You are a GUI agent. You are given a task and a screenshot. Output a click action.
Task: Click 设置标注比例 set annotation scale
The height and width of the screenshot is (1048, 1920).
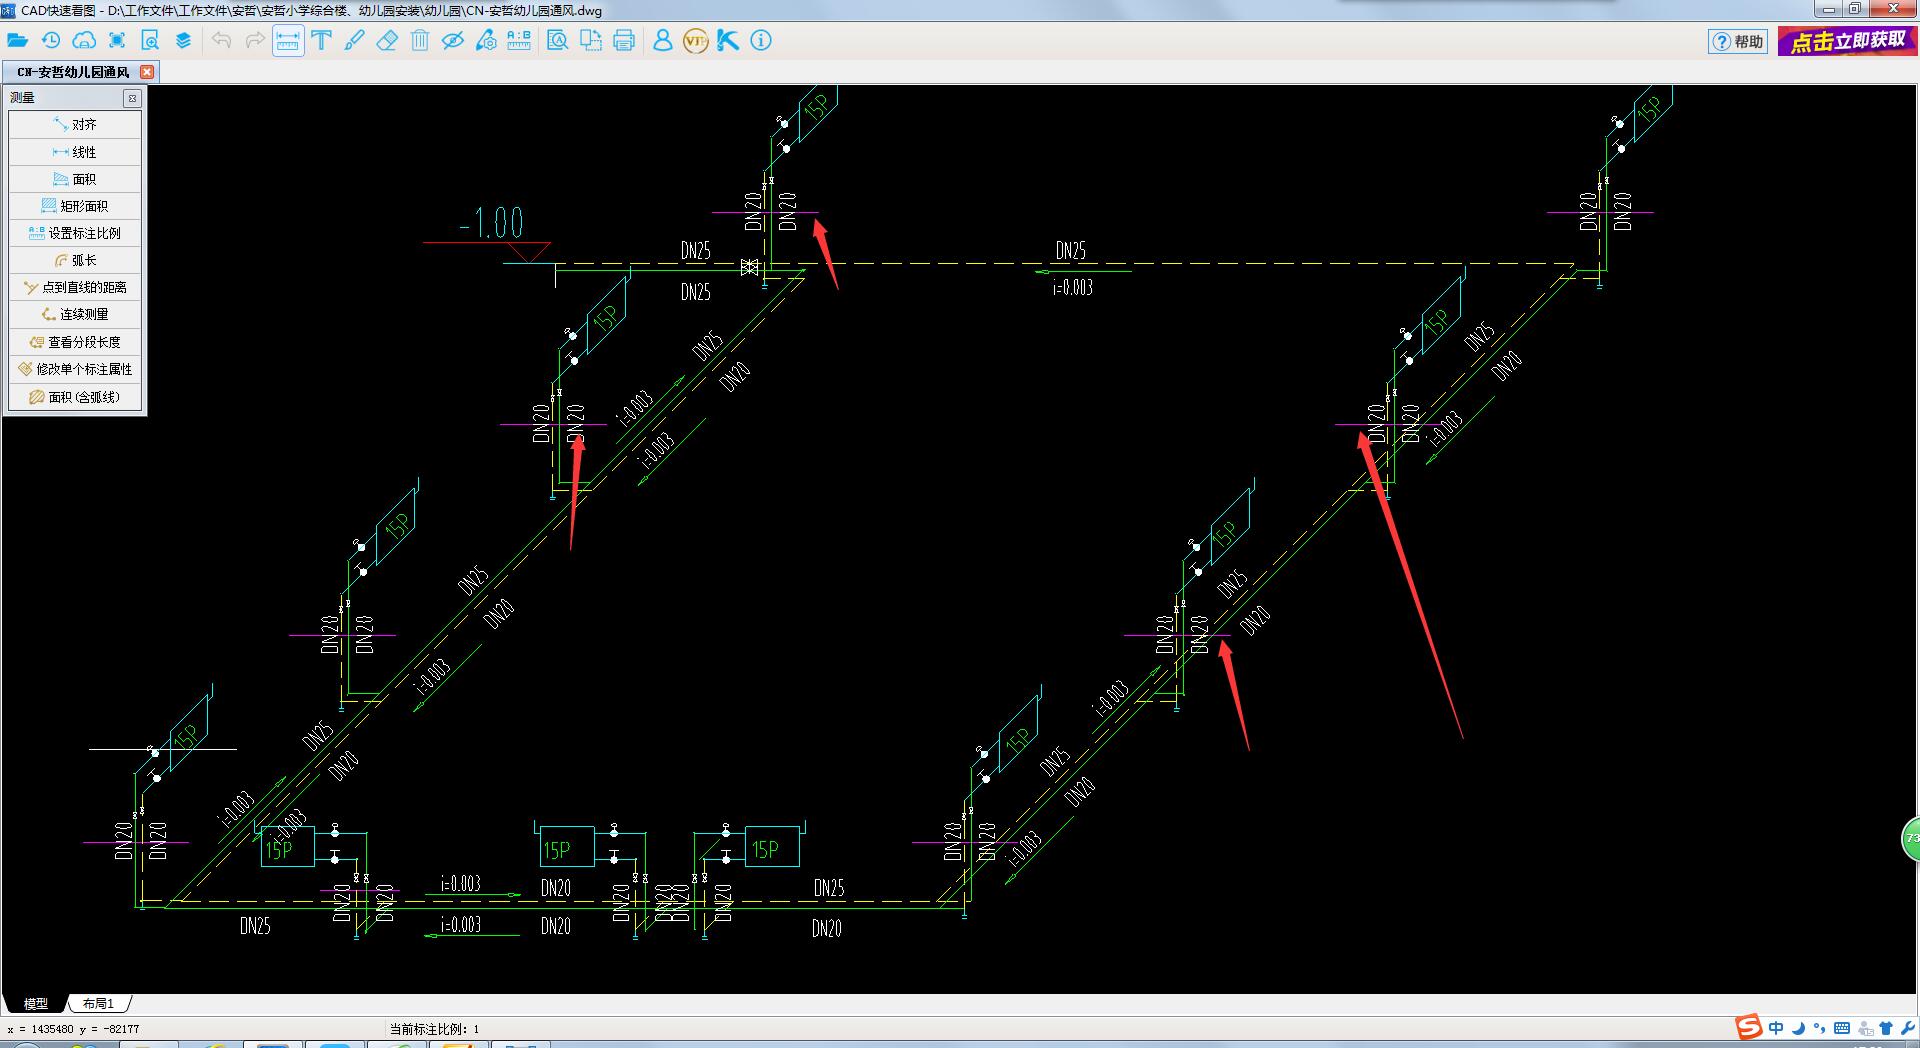(75, 233)
